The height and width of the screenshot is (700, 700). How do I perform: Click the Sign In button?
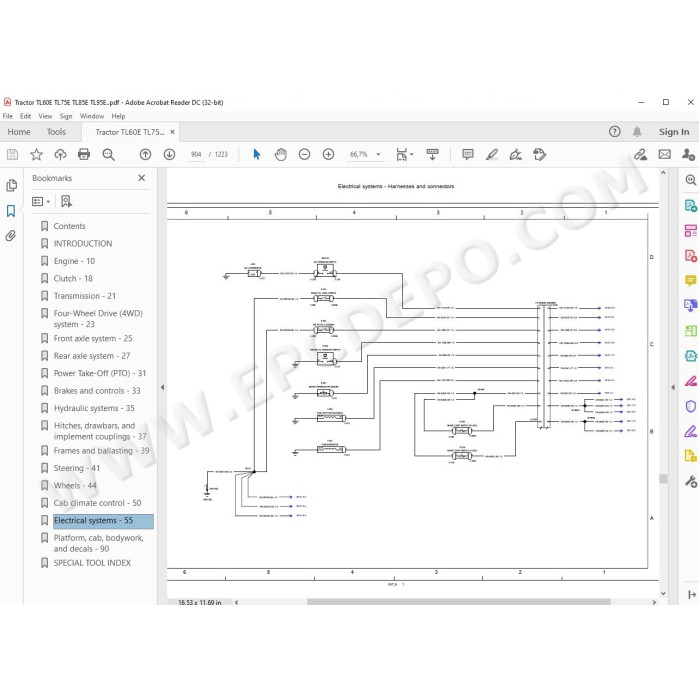[x=674, y=132]
